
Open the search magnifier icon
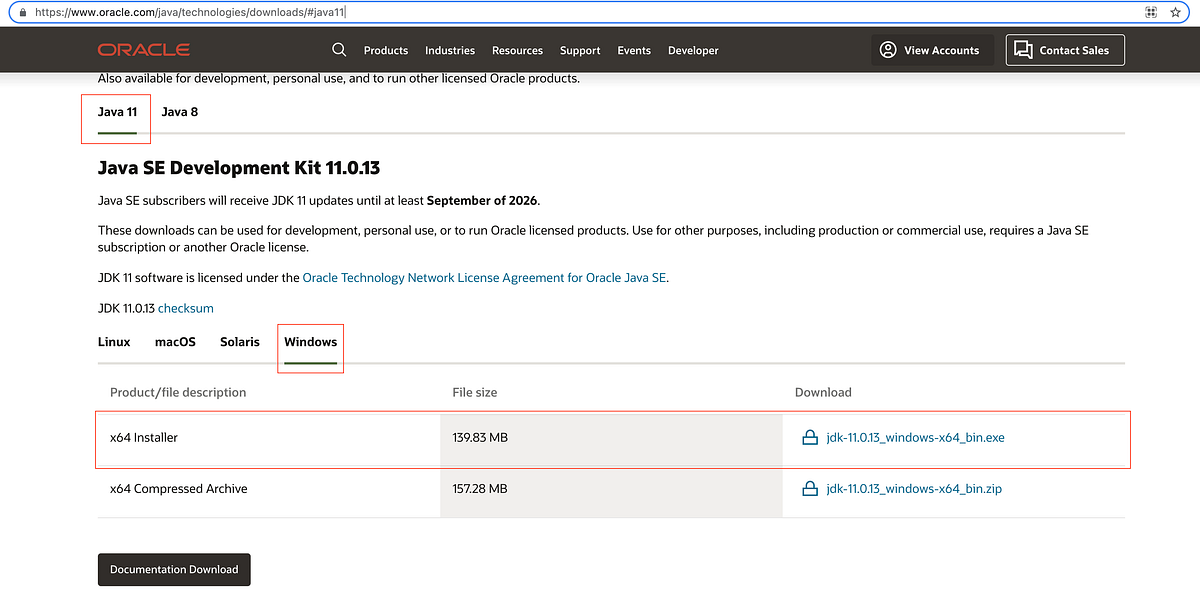[x=339, y=49]
